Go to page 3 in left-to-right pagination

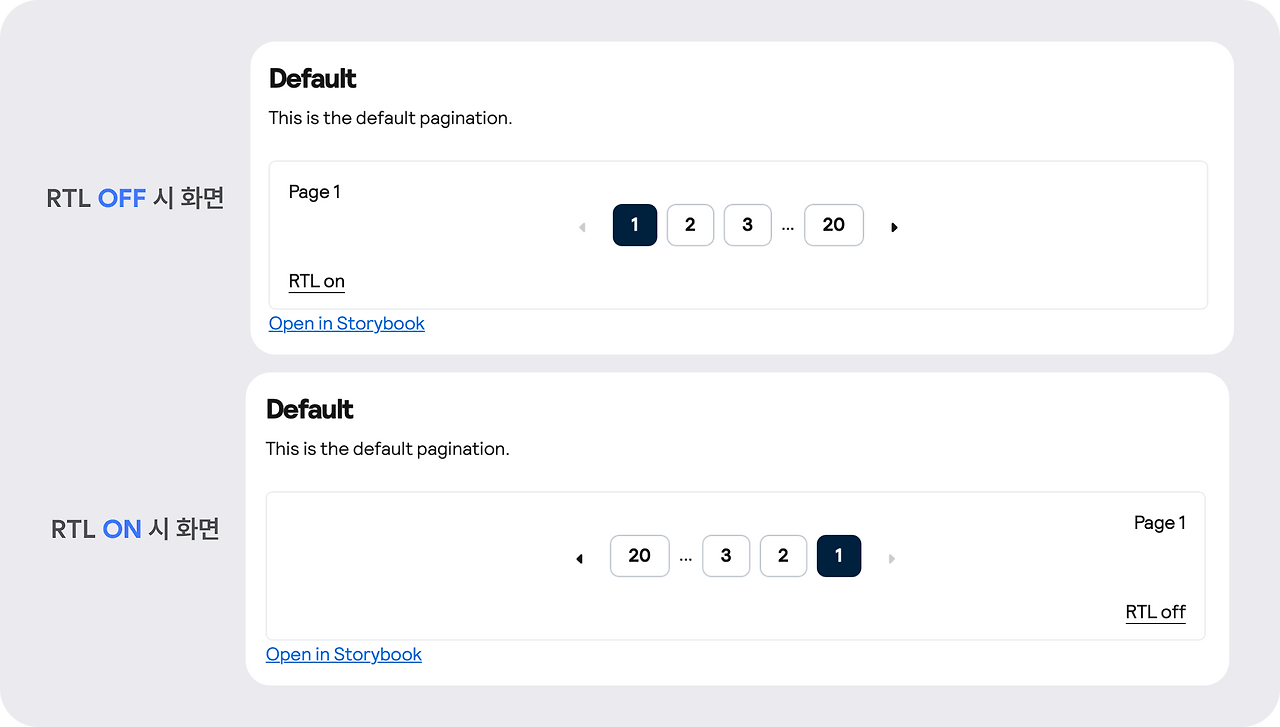(x=747, y=225)
